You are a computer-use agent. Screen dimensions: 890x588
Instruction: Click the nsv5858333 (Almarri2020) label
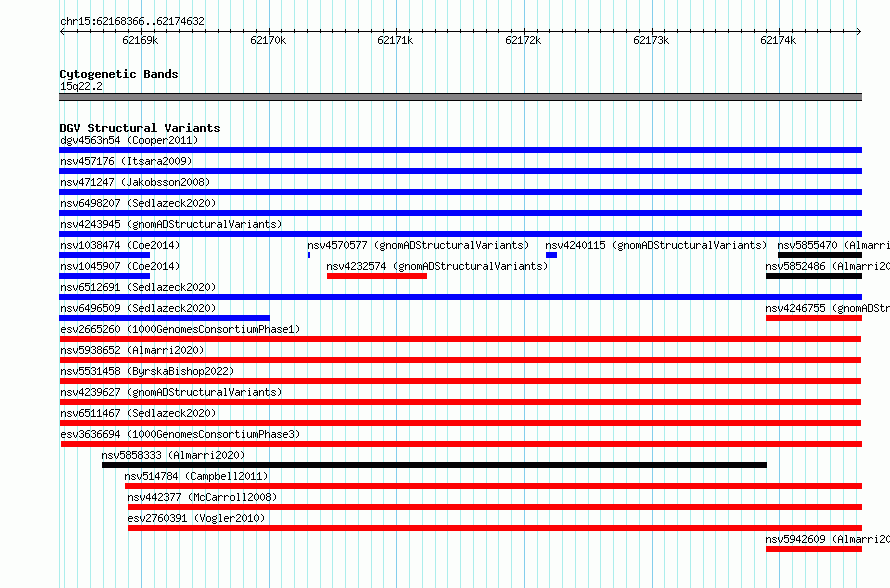[173, 455]
